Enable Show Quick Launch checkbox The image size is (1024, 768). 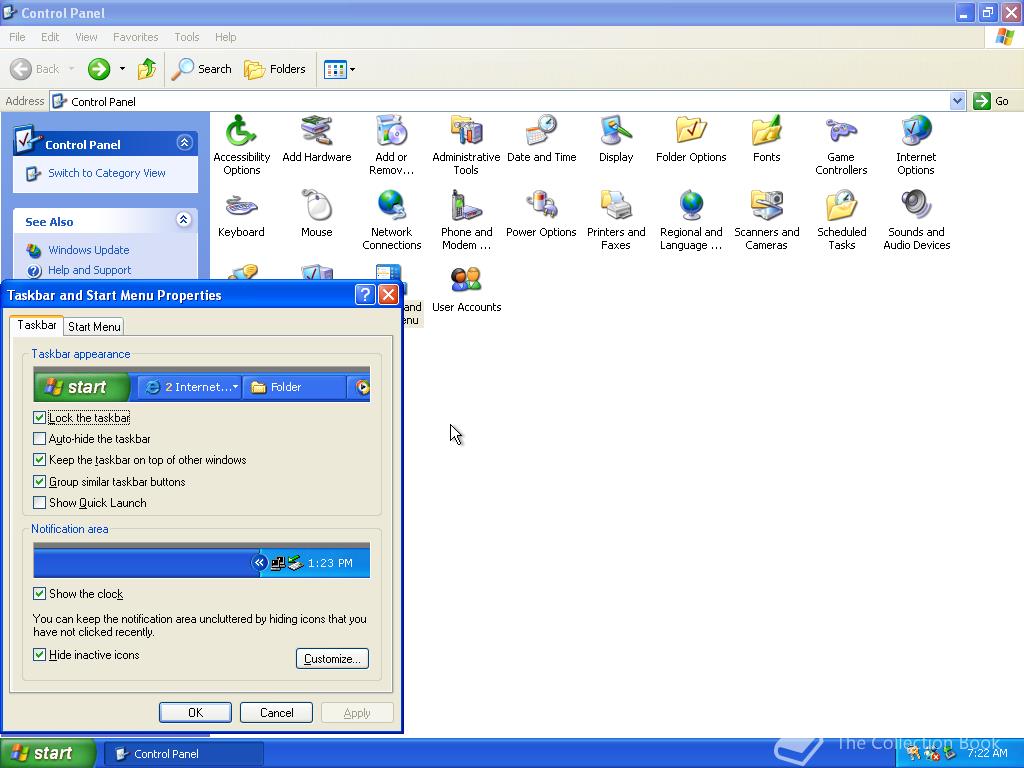(39, 502)
